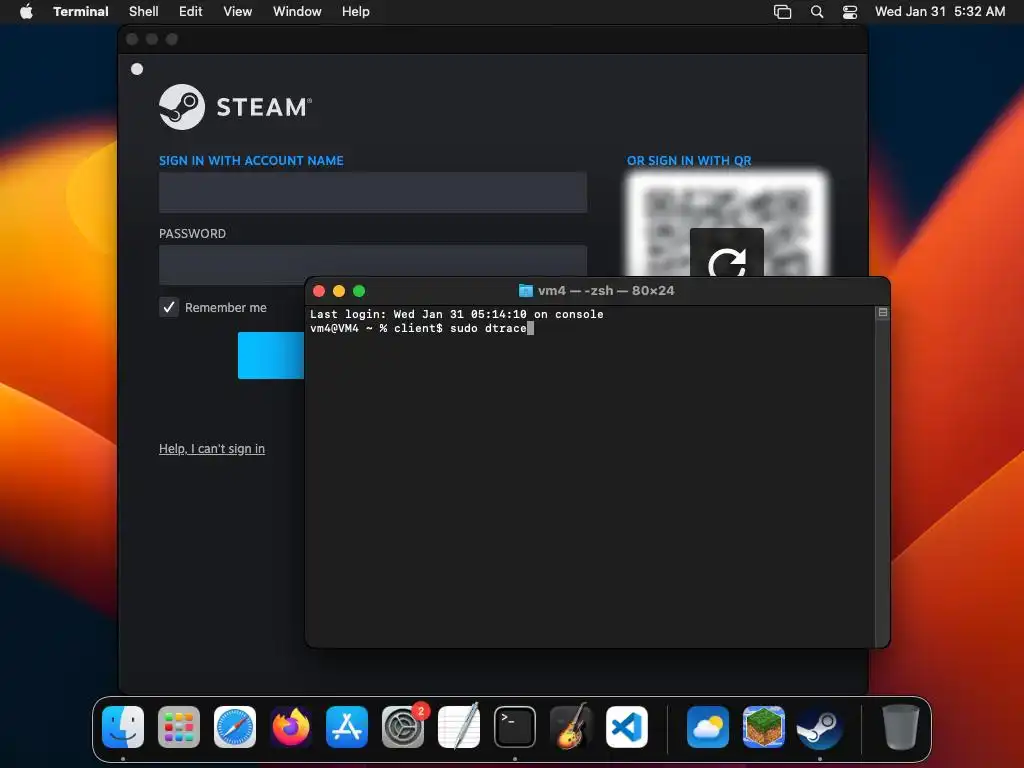Click the blue Steam sign in button
Viewport: 1024px width, 768px height.
(x=271, y=355)
